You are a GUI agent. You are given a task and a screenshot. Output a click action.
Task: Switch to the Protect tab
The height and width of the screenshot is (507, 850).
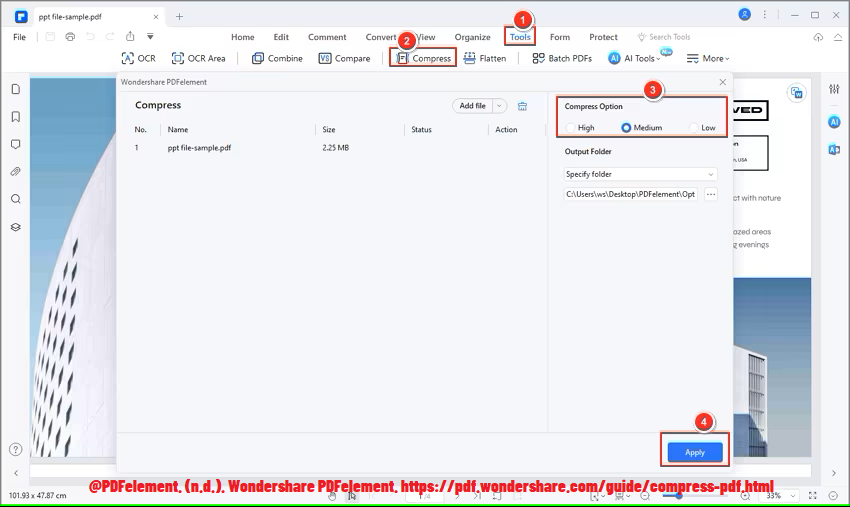coord(603,37)
